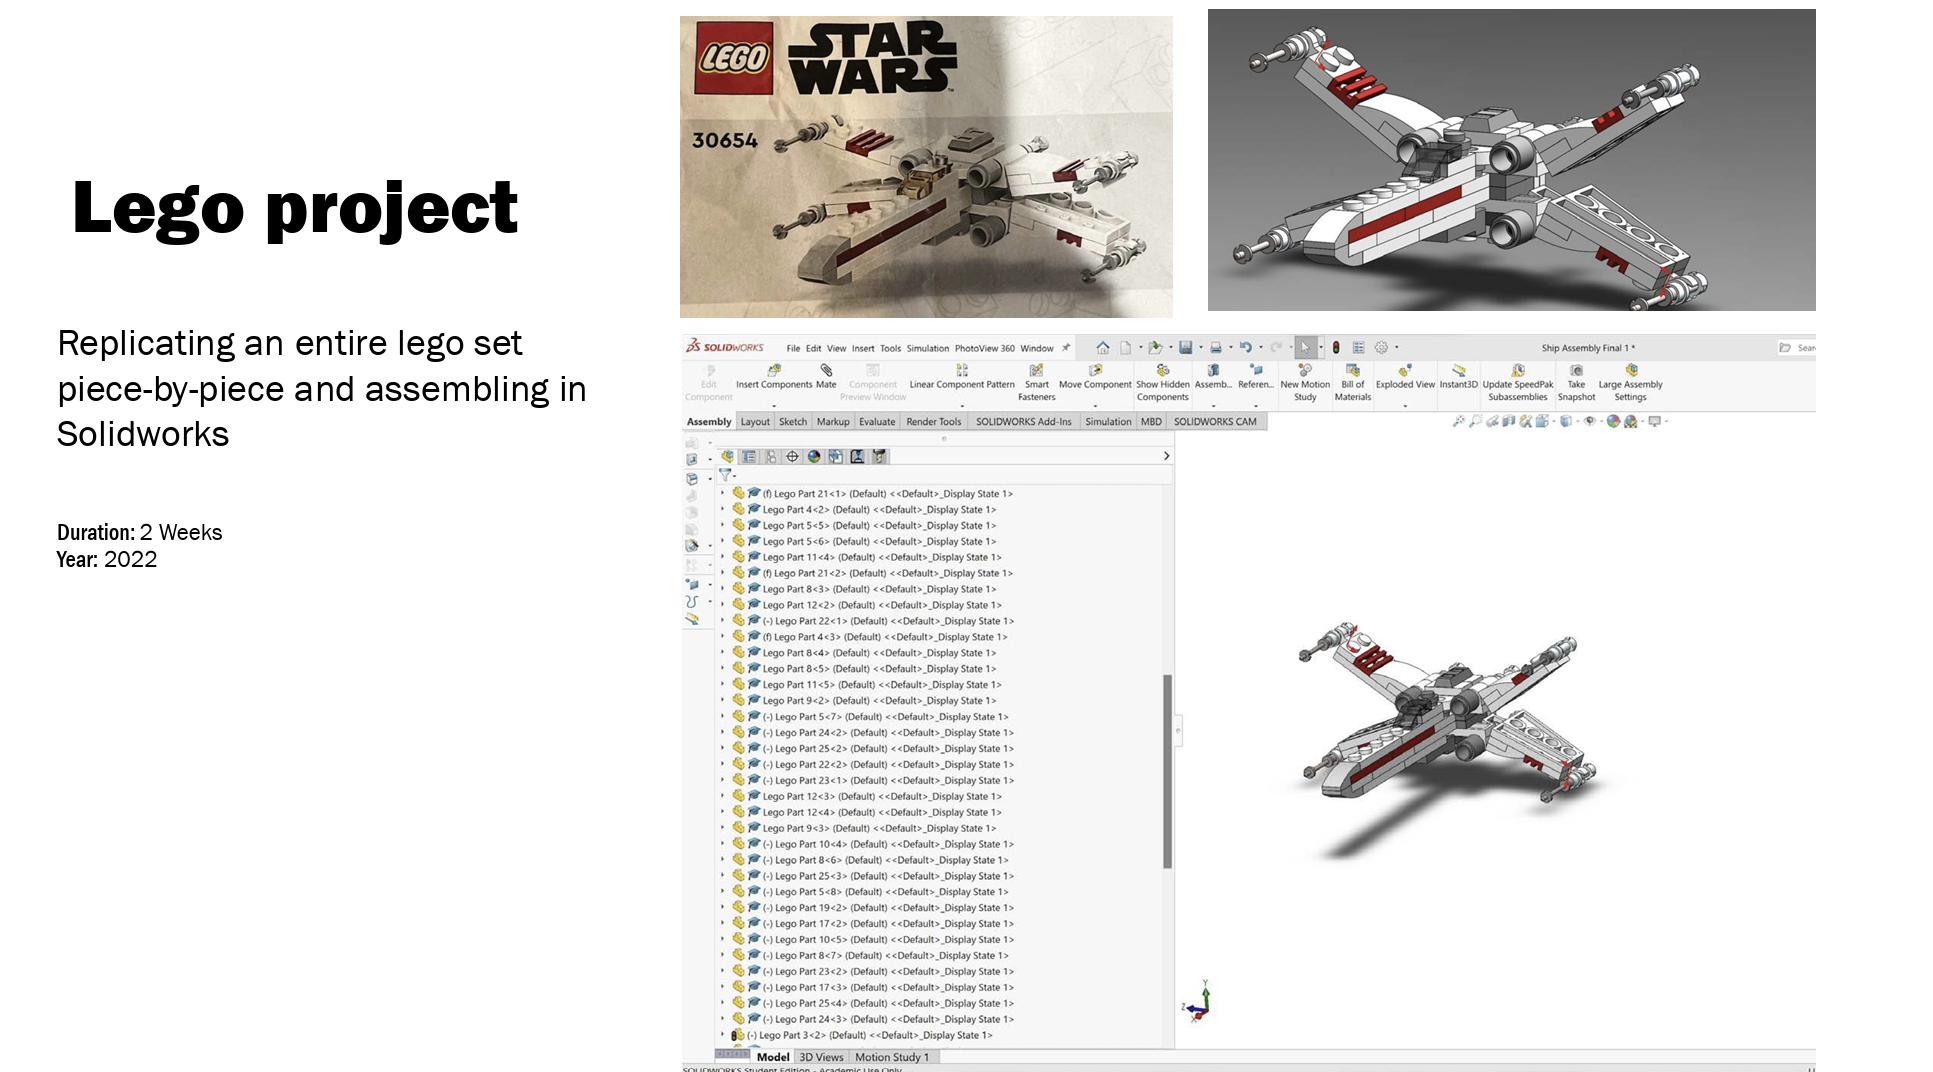The width and height of the screenshot is (1933, 1072).
Task: Click the Edit Appearance color sphere icon
Action: 1613,421
